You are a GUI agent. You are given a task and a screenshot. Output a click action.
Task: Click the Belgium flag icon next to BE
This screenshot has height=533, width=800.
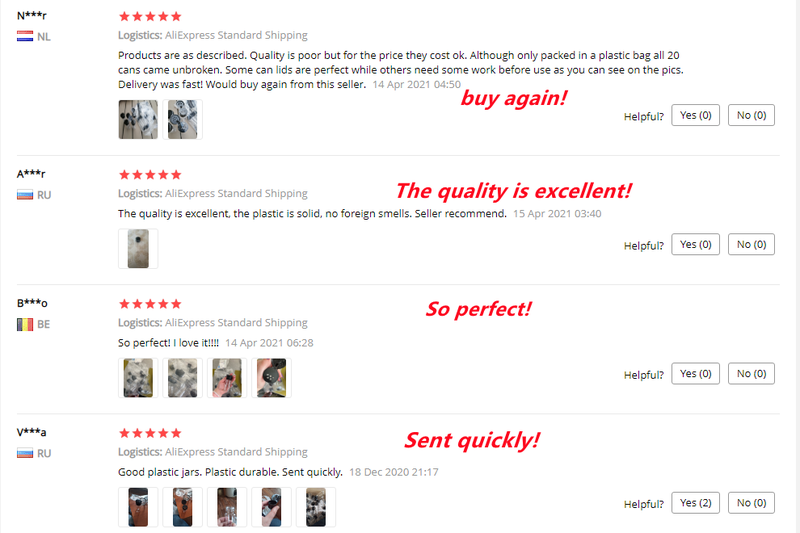pos(25,324)
